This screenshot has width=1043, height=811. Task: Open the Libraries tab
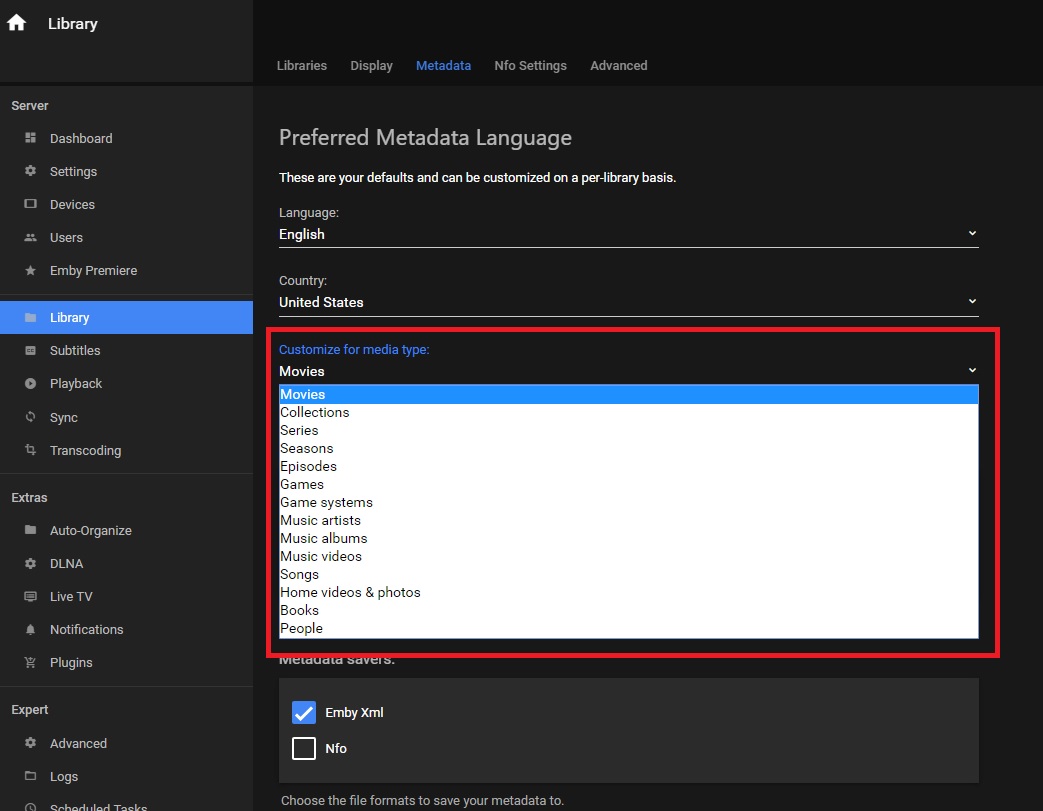301,65
